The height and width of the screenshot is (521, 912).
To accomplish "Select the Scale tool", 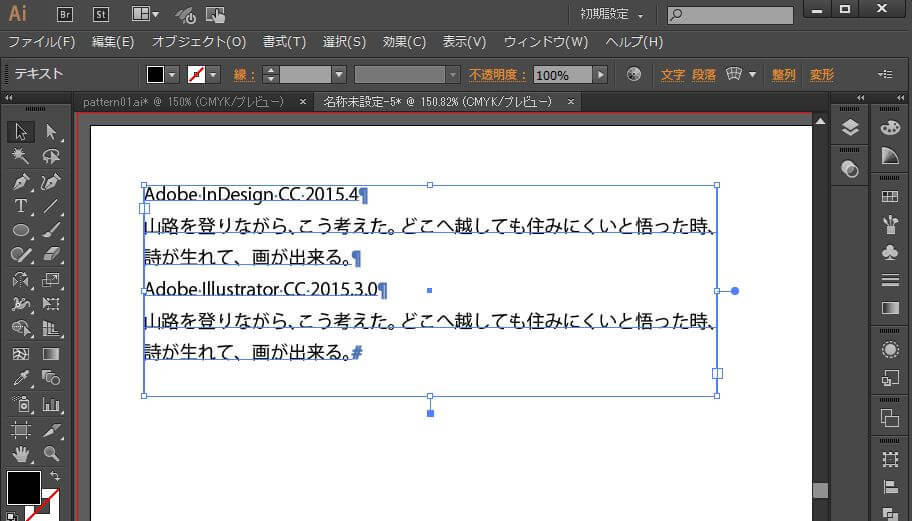I will point(51,280).
